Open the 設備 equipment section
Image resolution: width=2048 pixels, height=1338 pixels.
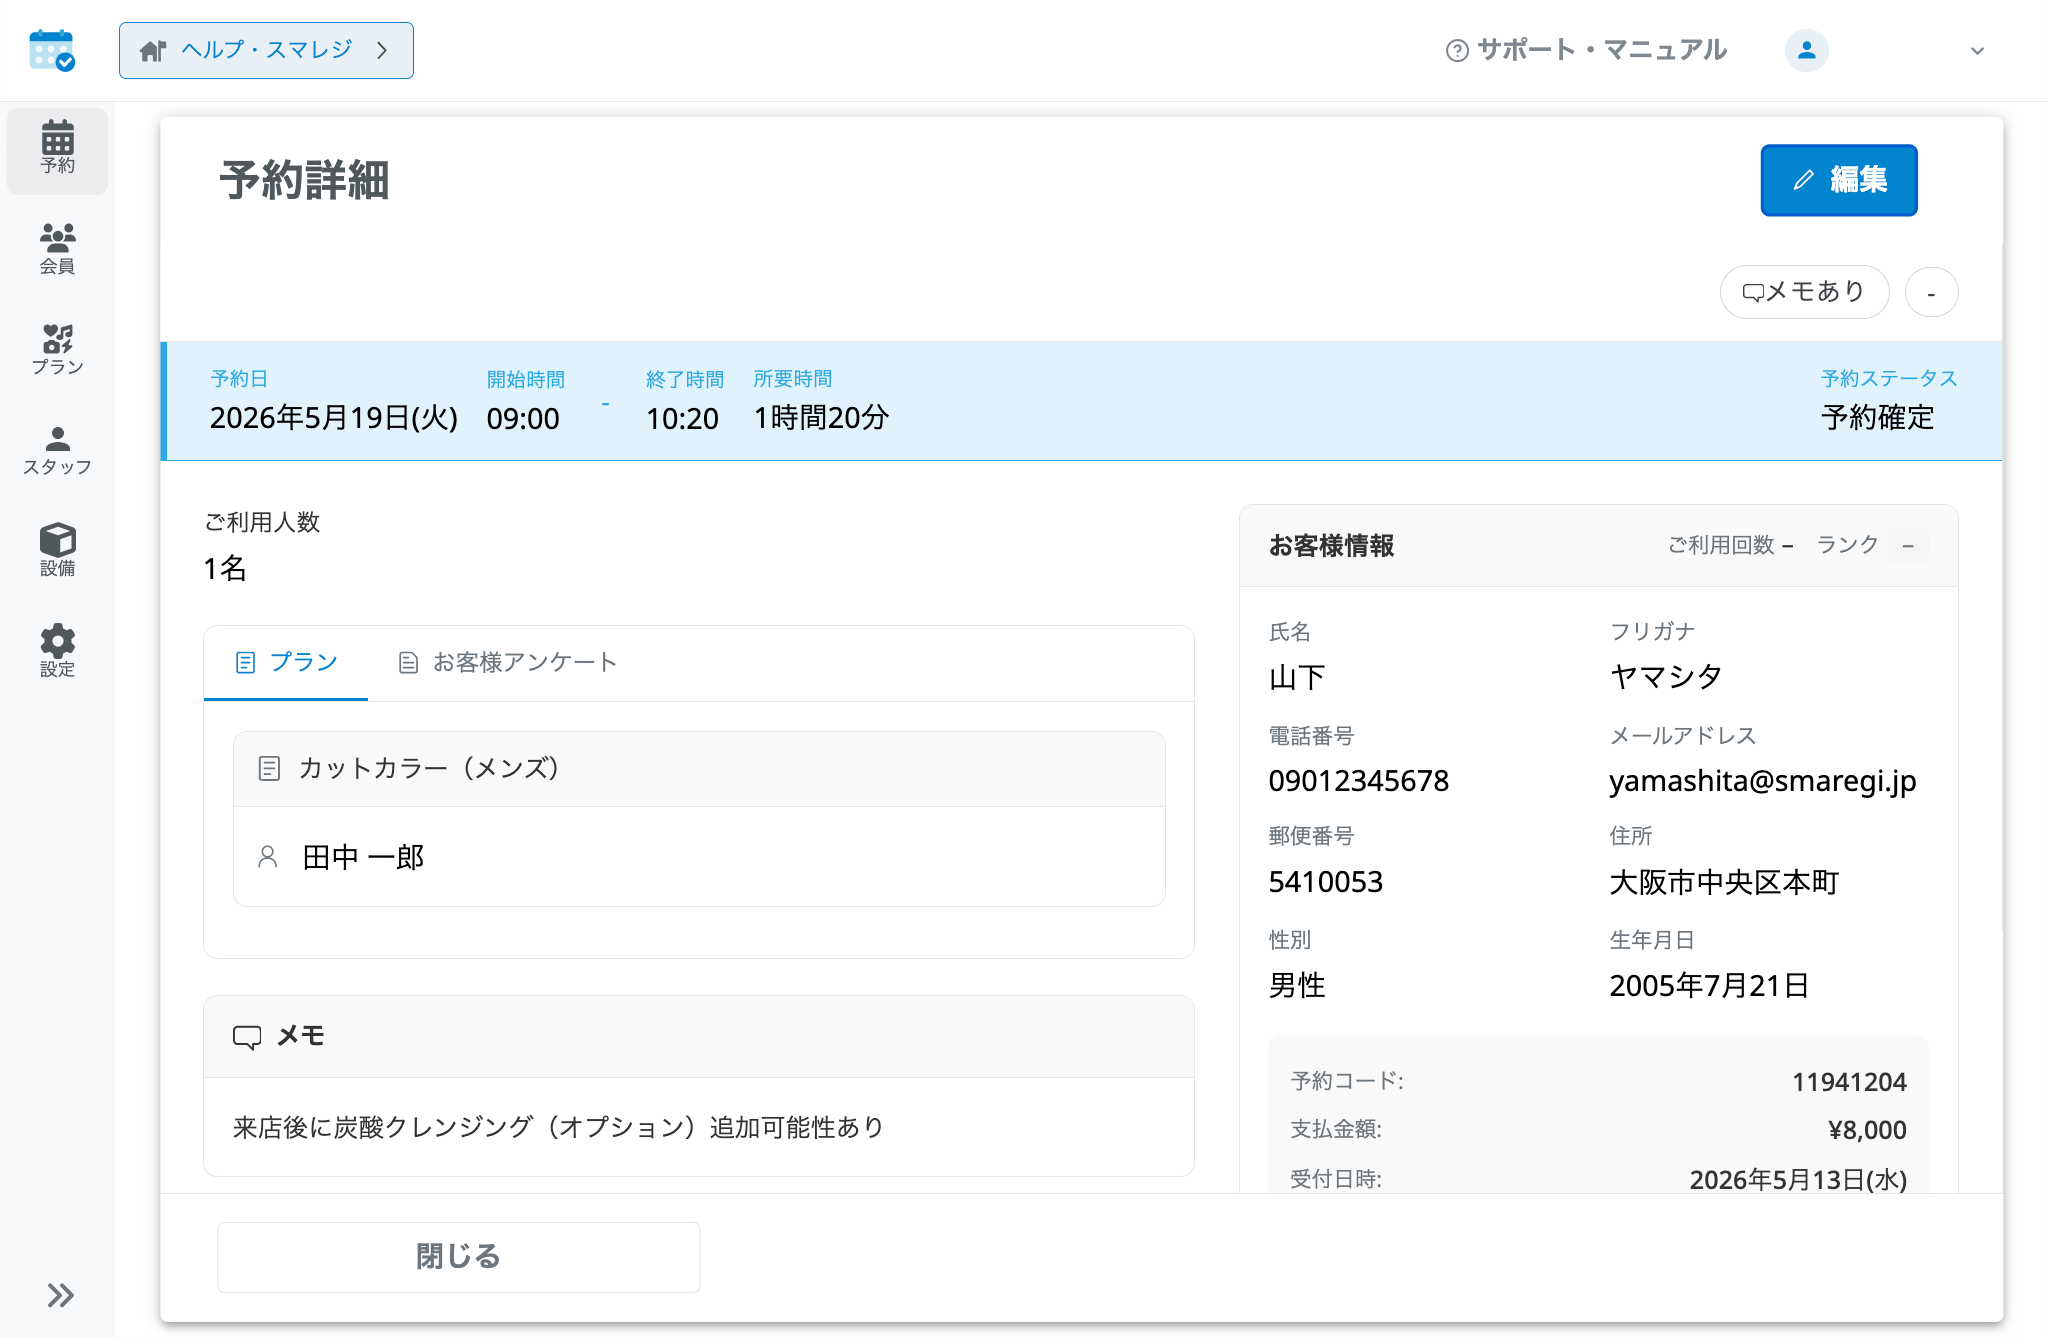click(57, 550)
